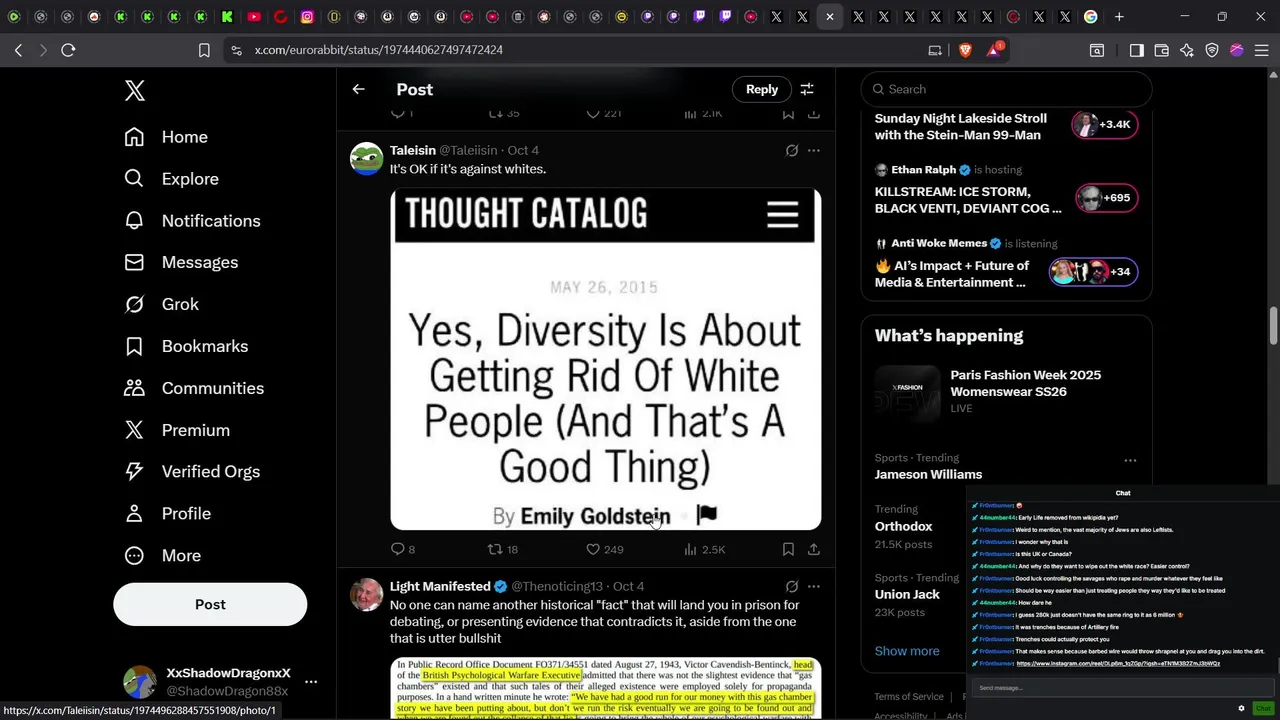
Task: Reload the page with browser refresh button
Action: pos(68,50)
